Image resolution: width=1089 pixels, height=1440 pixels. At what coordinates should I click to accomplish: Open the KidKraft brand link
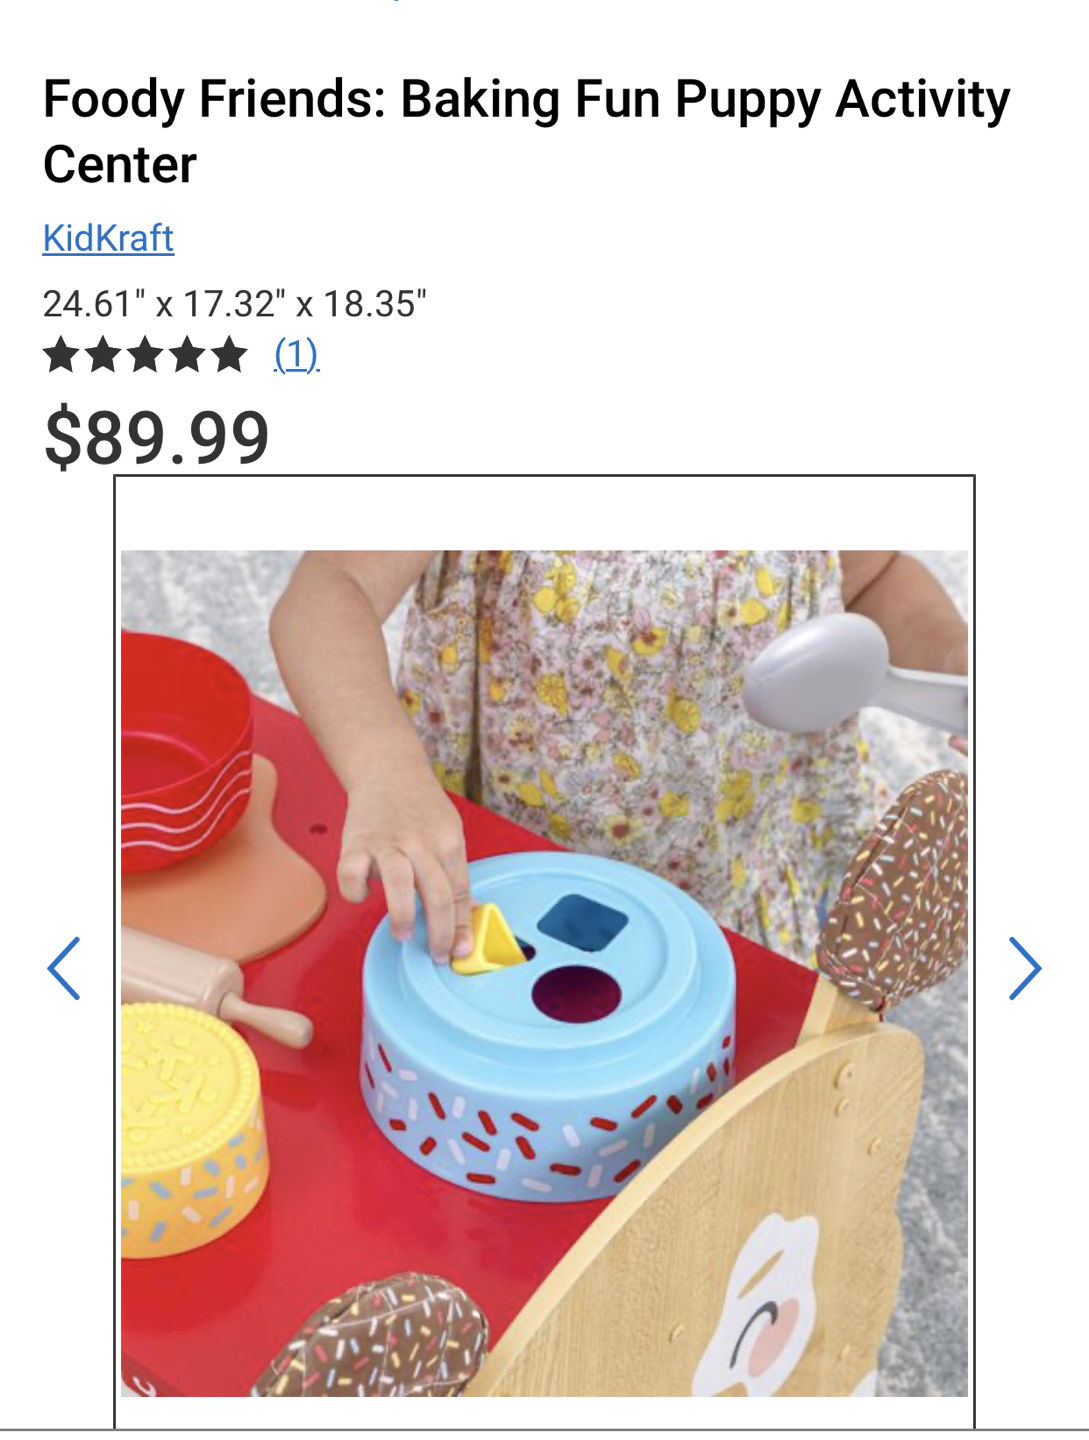(x=108, y=238)
